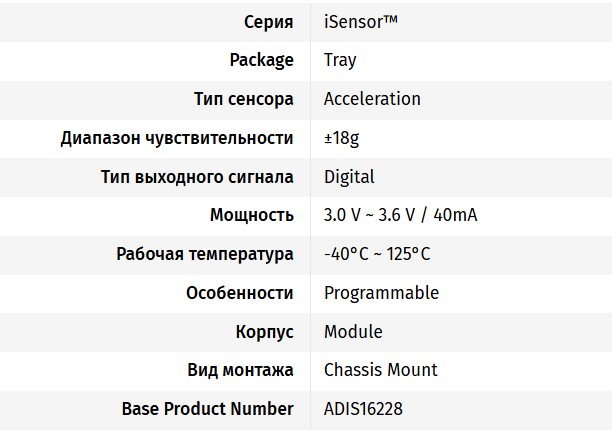
Task: Select the "Acceleration" sensor type value
Action: click(x=372, y=99)
